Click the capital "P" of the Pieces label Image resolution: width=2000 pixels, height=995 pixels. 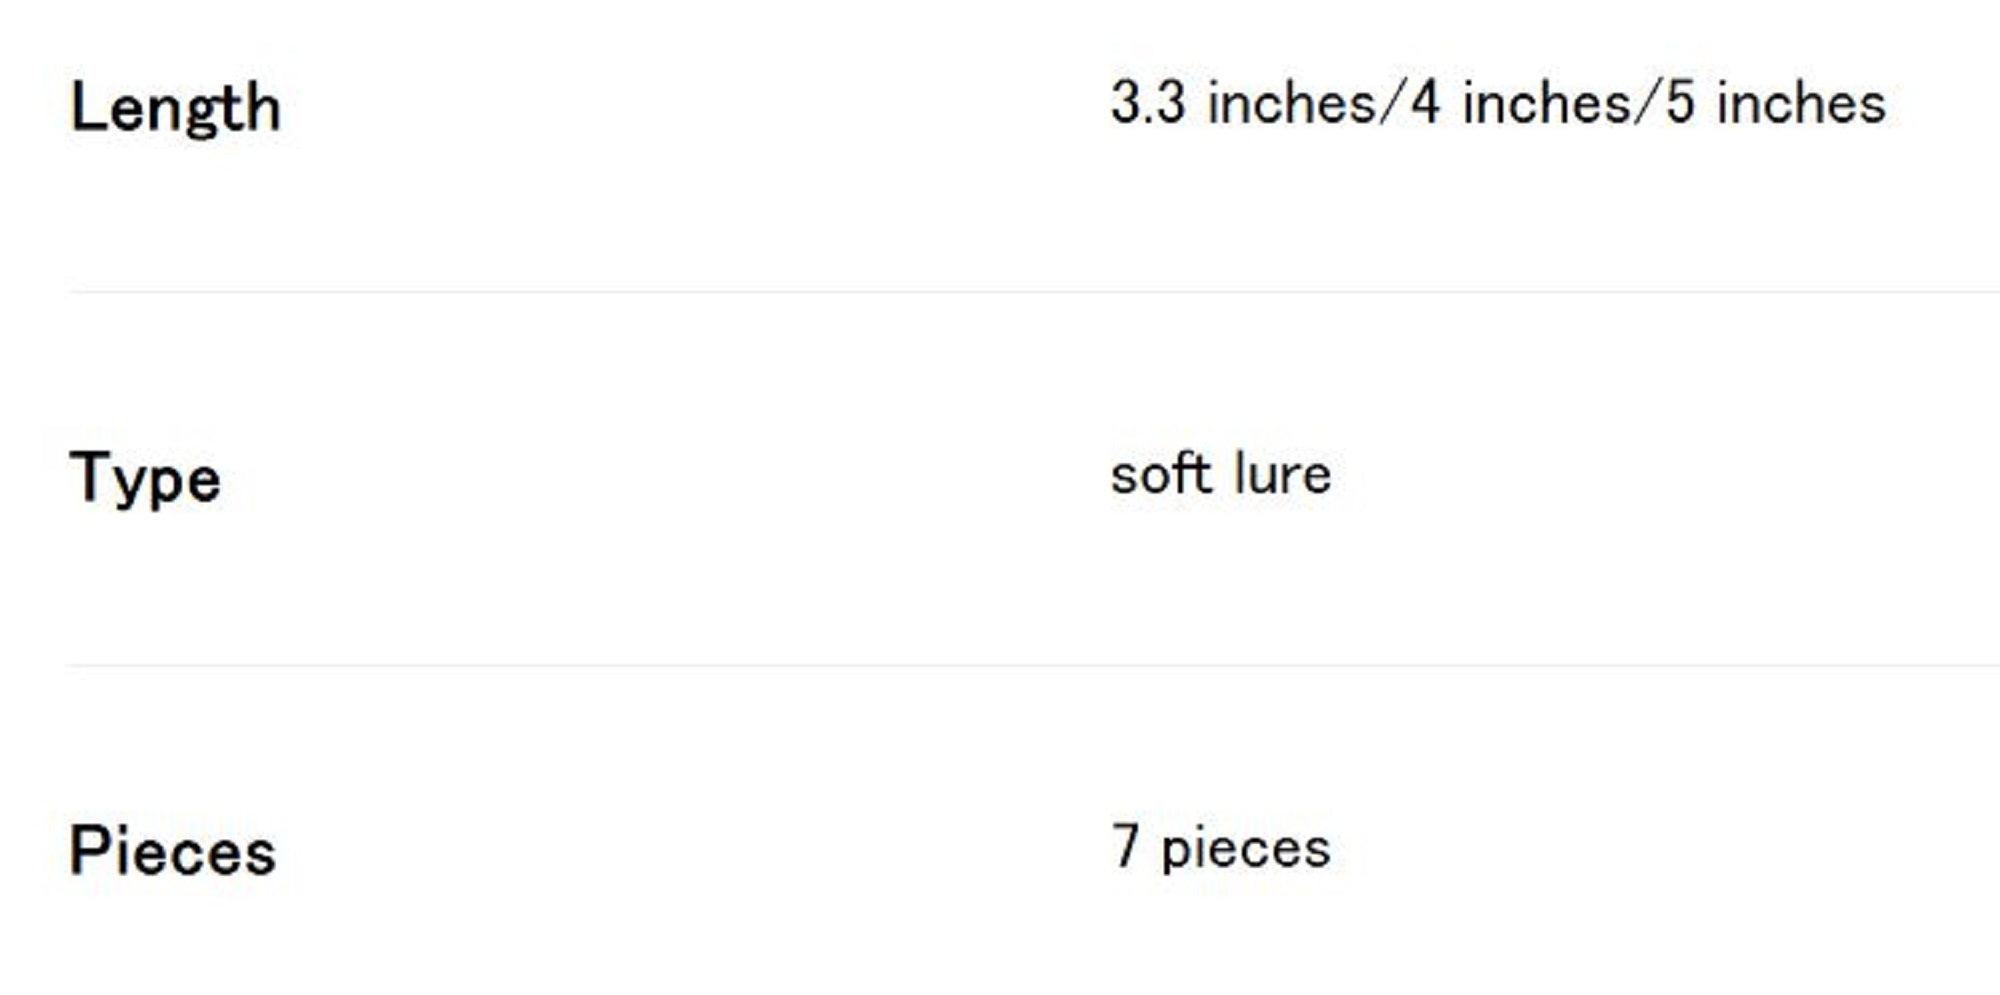tap(86, 850)
